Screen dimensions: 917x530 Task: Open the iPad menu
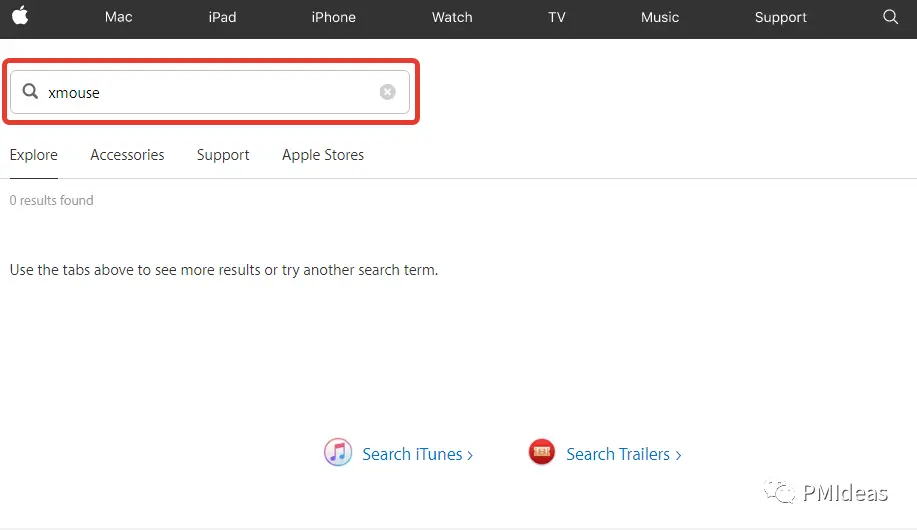222,17
